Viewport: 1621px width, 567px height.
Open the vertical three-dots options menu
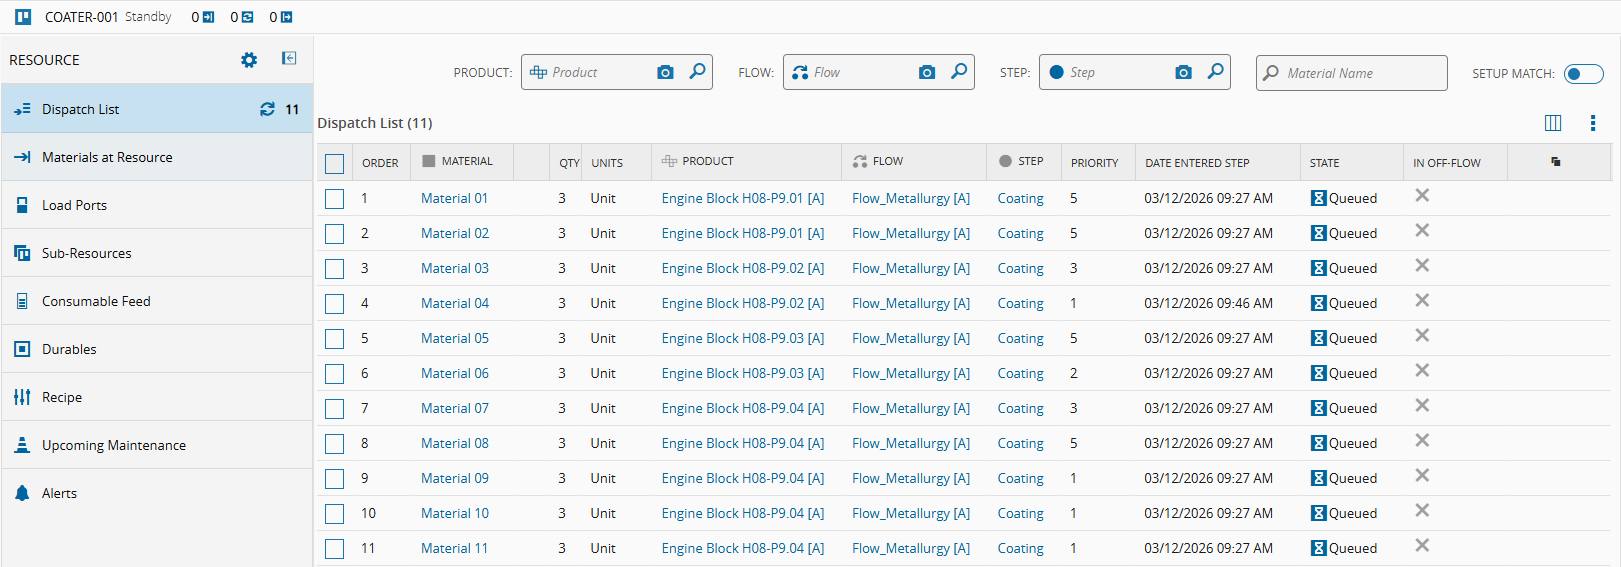point(1593,123)
